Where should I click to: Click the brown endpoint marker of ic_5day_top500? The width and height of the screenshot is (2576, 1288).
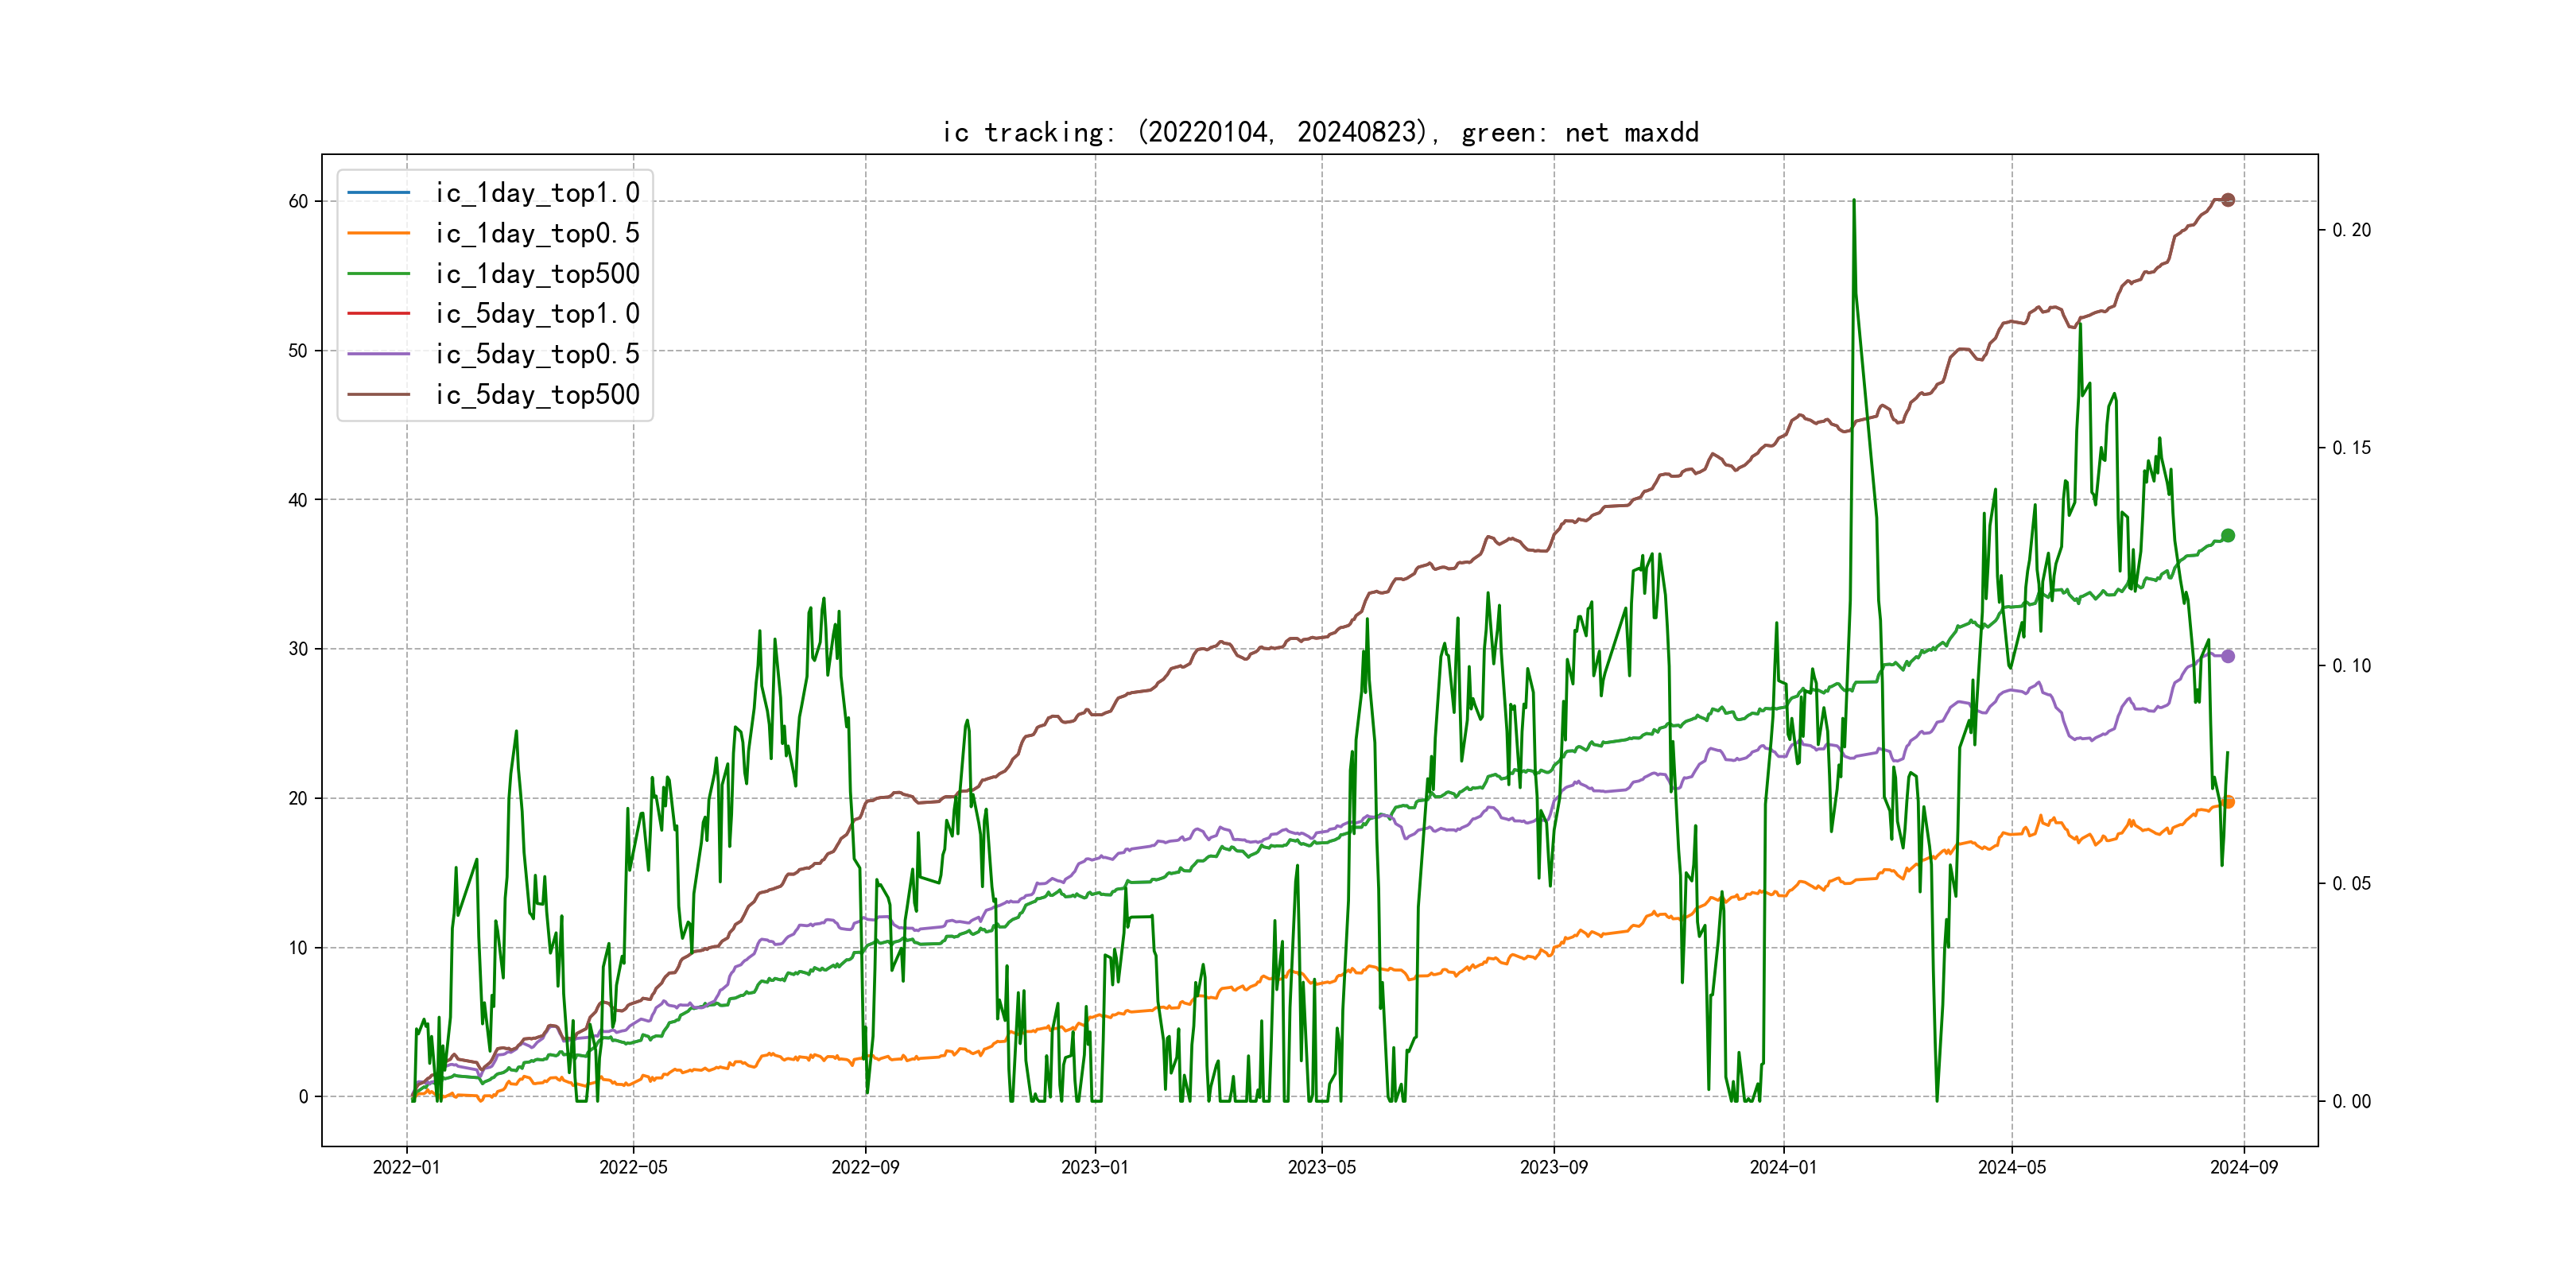pos(2227,200)
